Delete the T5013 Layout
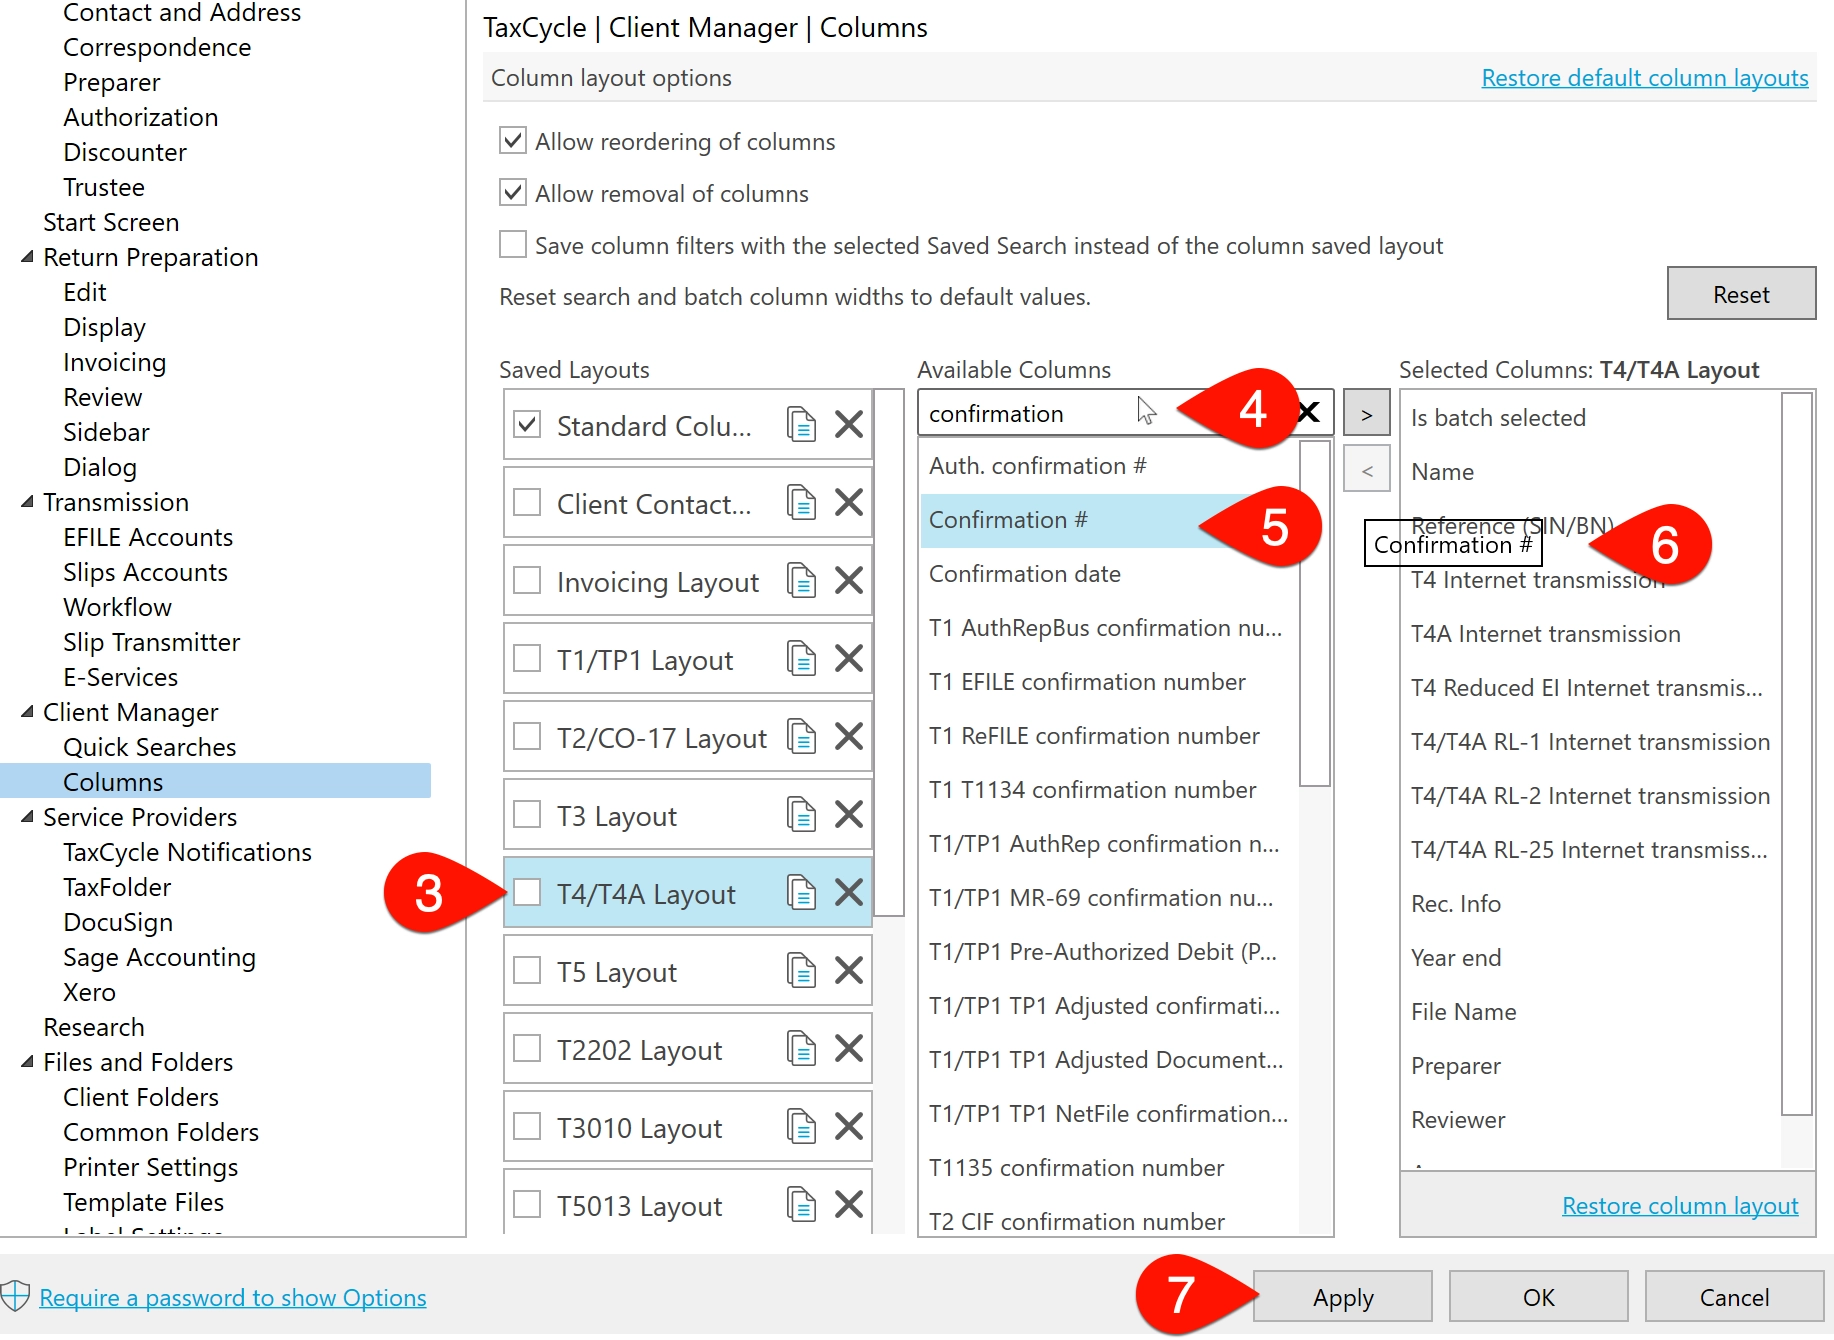 [849, 1205]
